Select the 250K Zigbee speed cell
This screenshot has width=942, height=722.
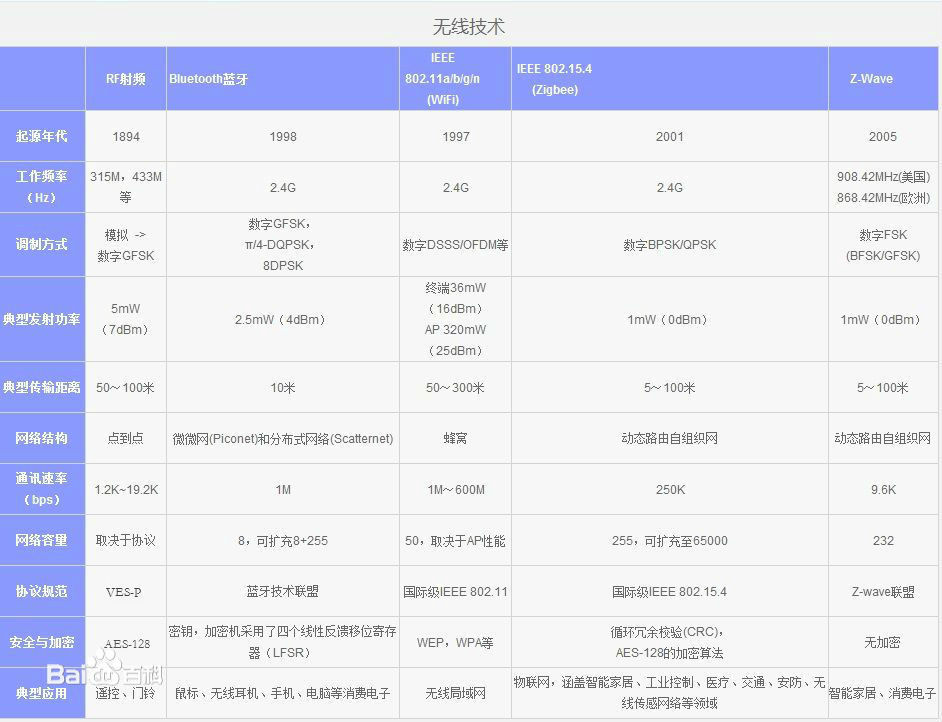tap(669, 489)
